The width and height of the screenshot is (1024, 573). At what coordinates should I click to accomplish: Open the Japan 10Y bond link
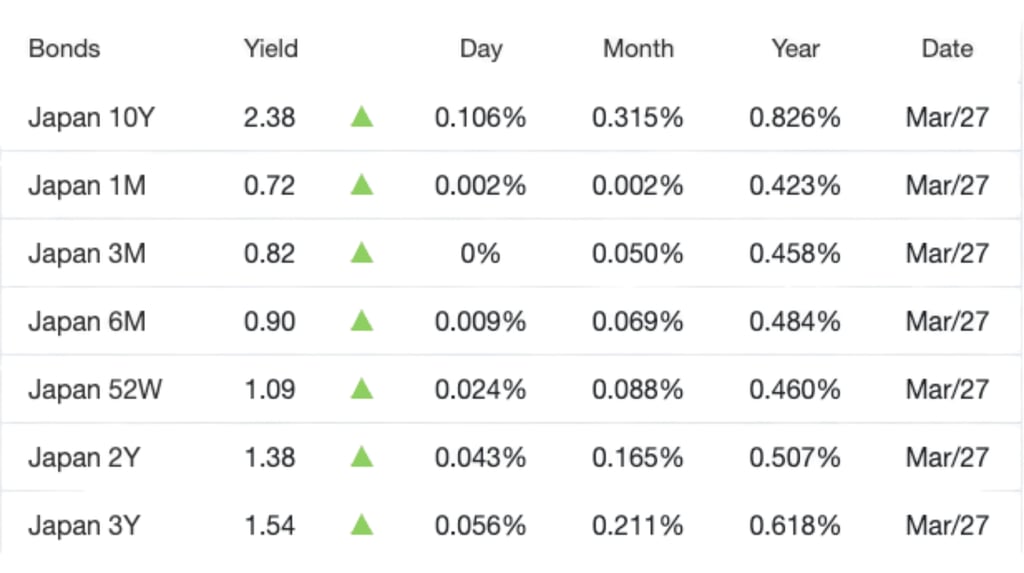click(x=91, y=118)
